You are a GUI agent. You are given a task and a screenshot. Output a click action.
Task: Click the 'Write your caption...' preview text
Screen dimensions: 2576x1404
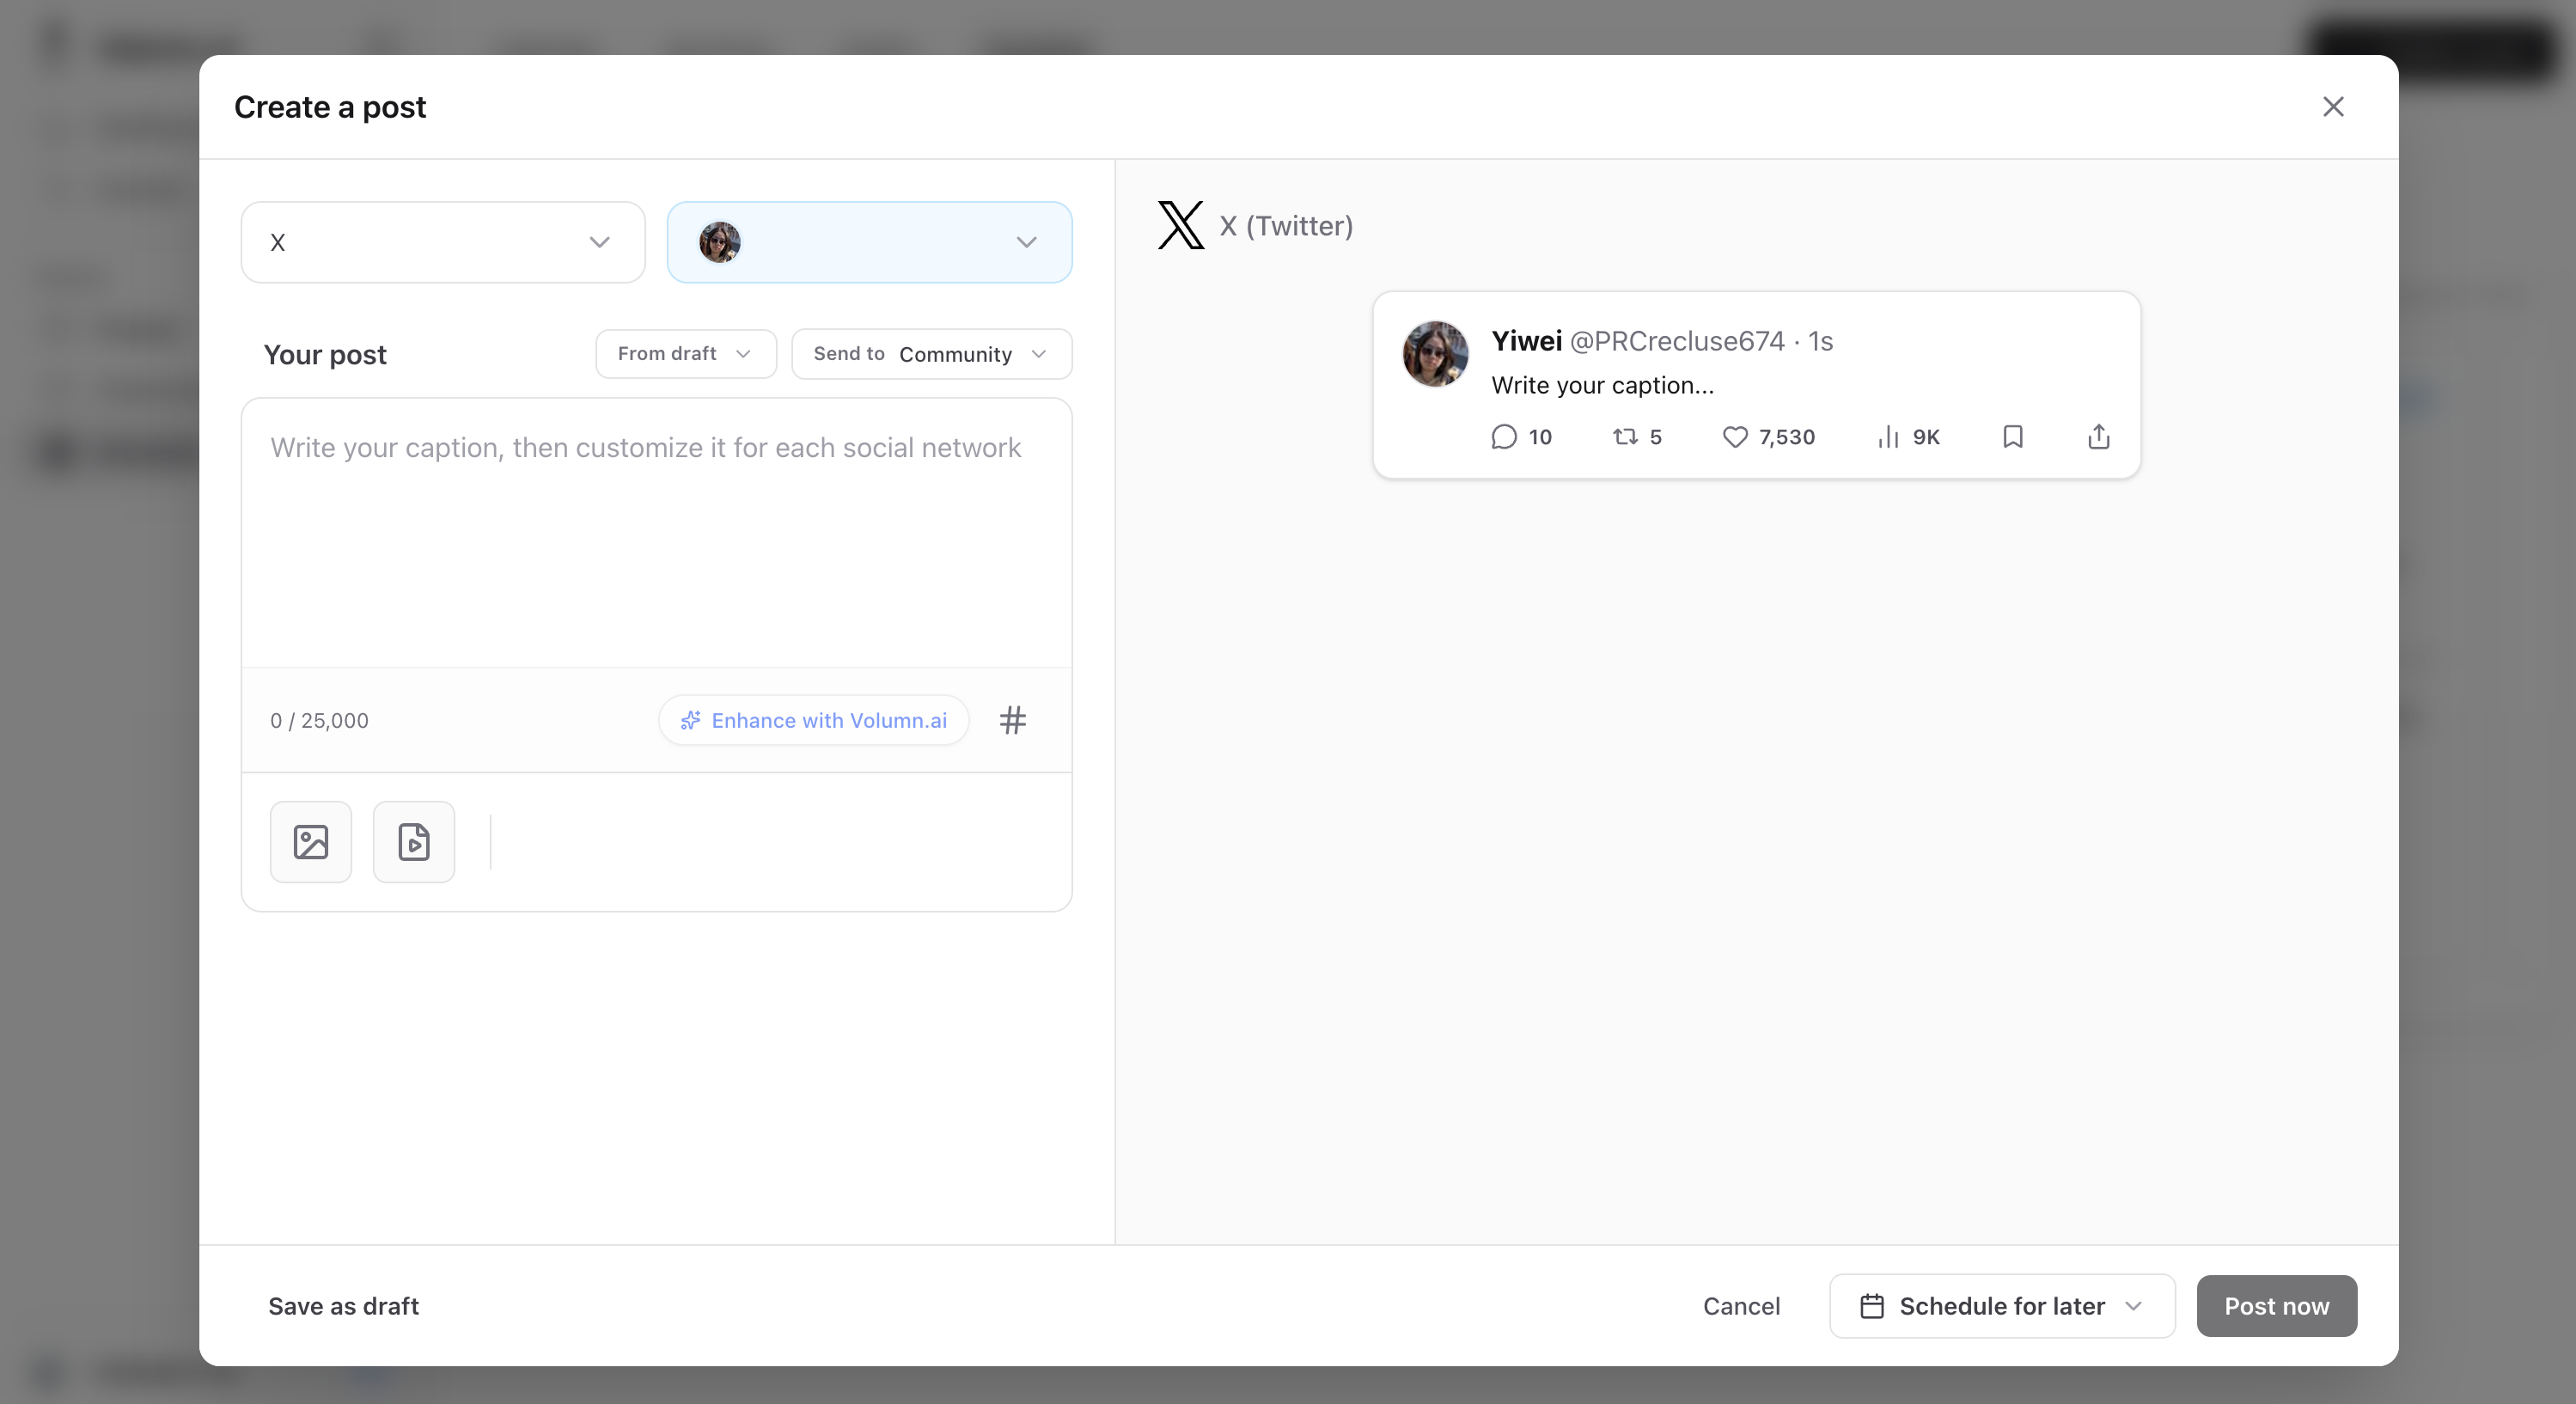click(x=1602, y=385)
